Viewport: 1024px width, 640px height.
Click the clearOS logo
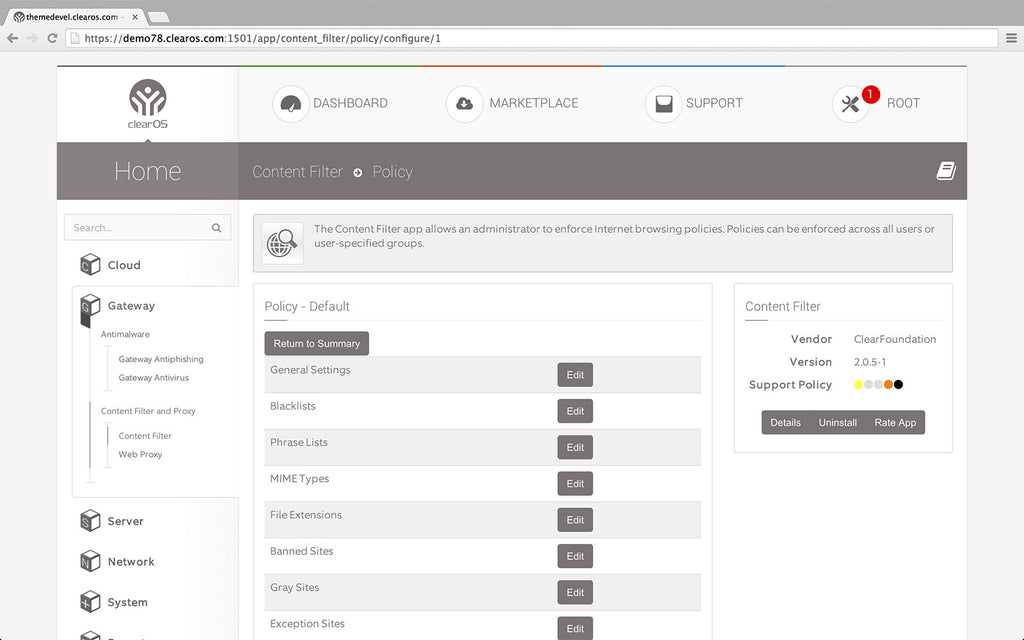(148, 104)
